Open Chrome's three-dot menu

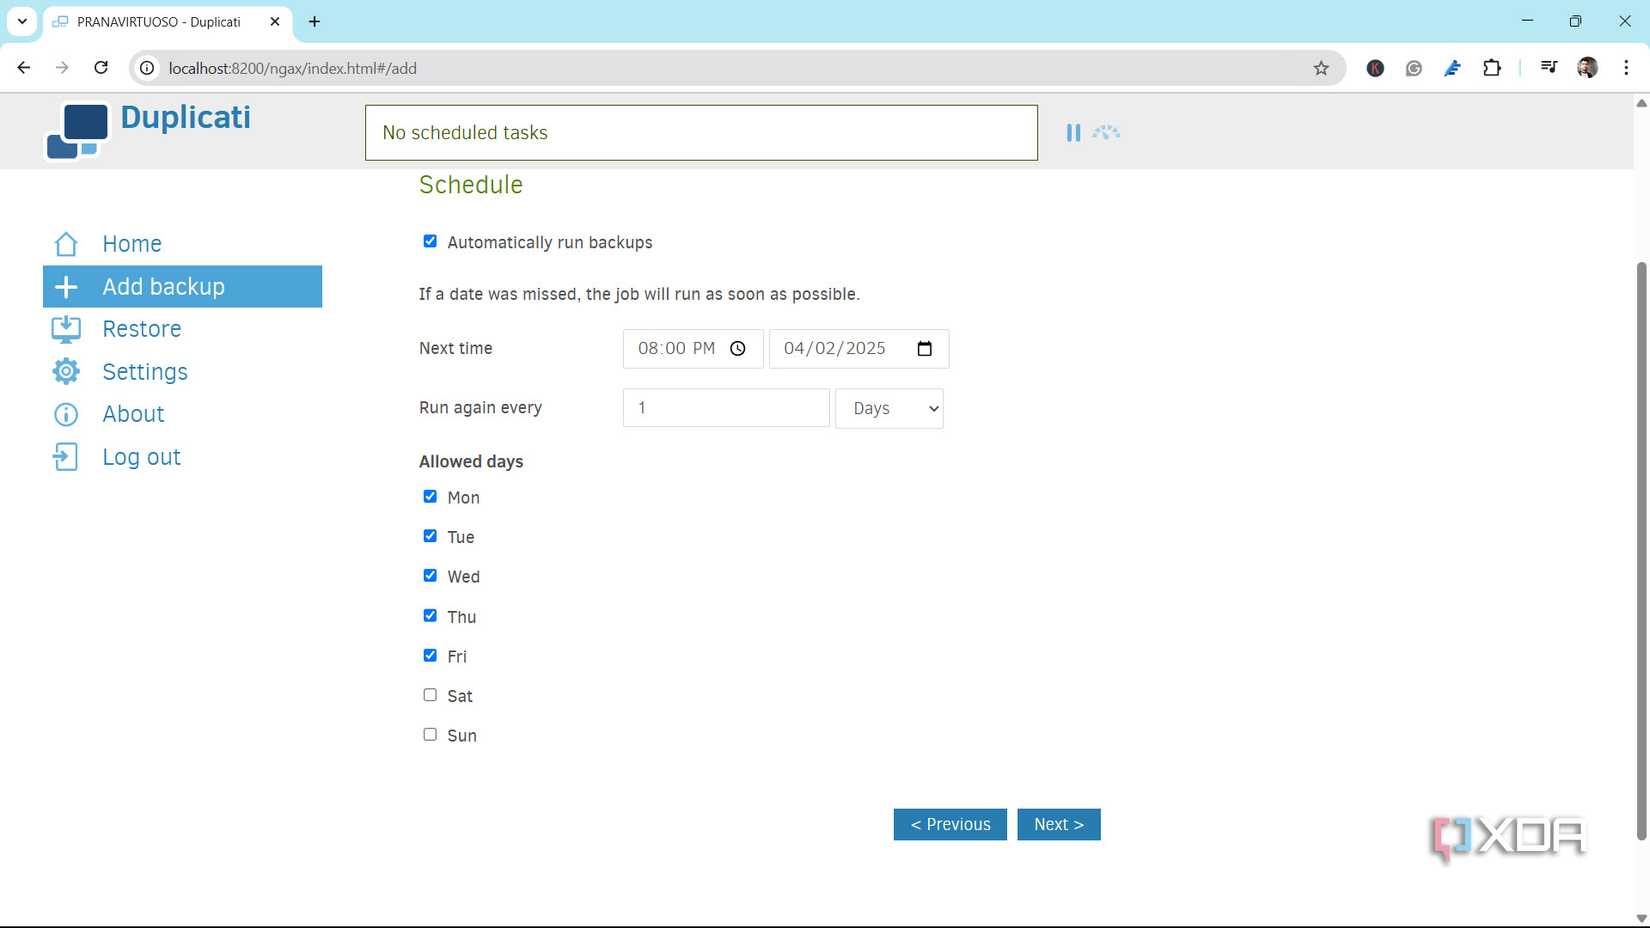(1626, 68)
